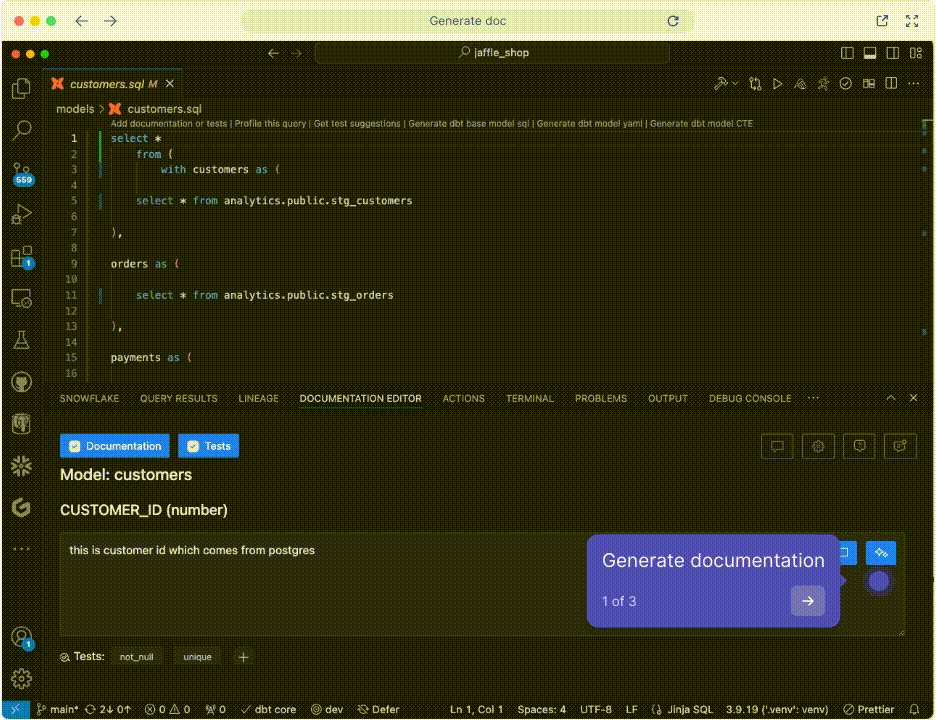Switch to the Lineage tab

point(258,397)
